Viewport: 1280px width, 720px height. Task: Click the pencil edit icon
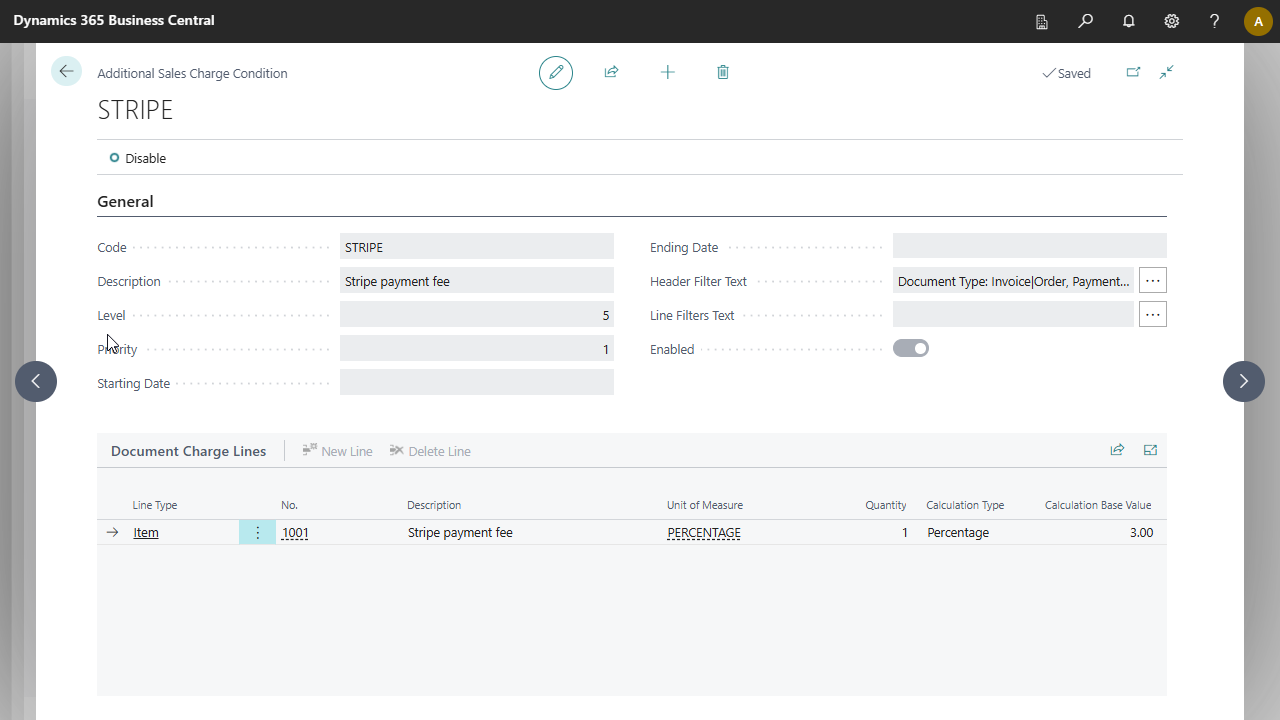[x=556, y=72]
